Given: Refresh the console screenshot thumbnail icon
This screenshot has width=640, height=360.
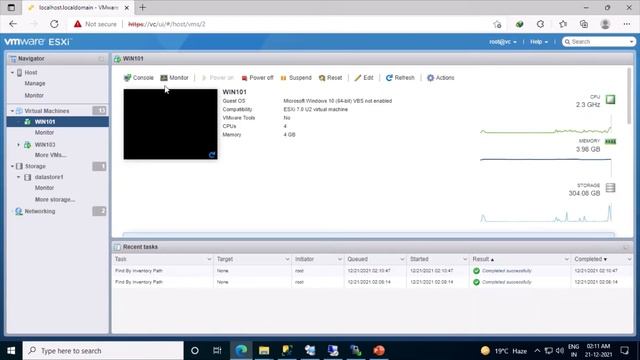Looking at the screenshot, I should click(212, 154).
